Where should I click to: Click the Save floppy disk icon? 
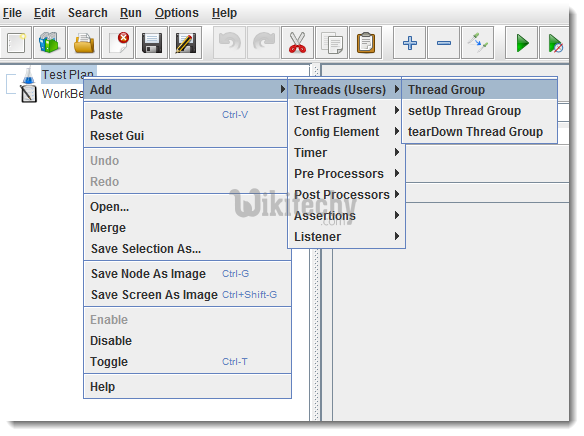click(x=152, y=43)
